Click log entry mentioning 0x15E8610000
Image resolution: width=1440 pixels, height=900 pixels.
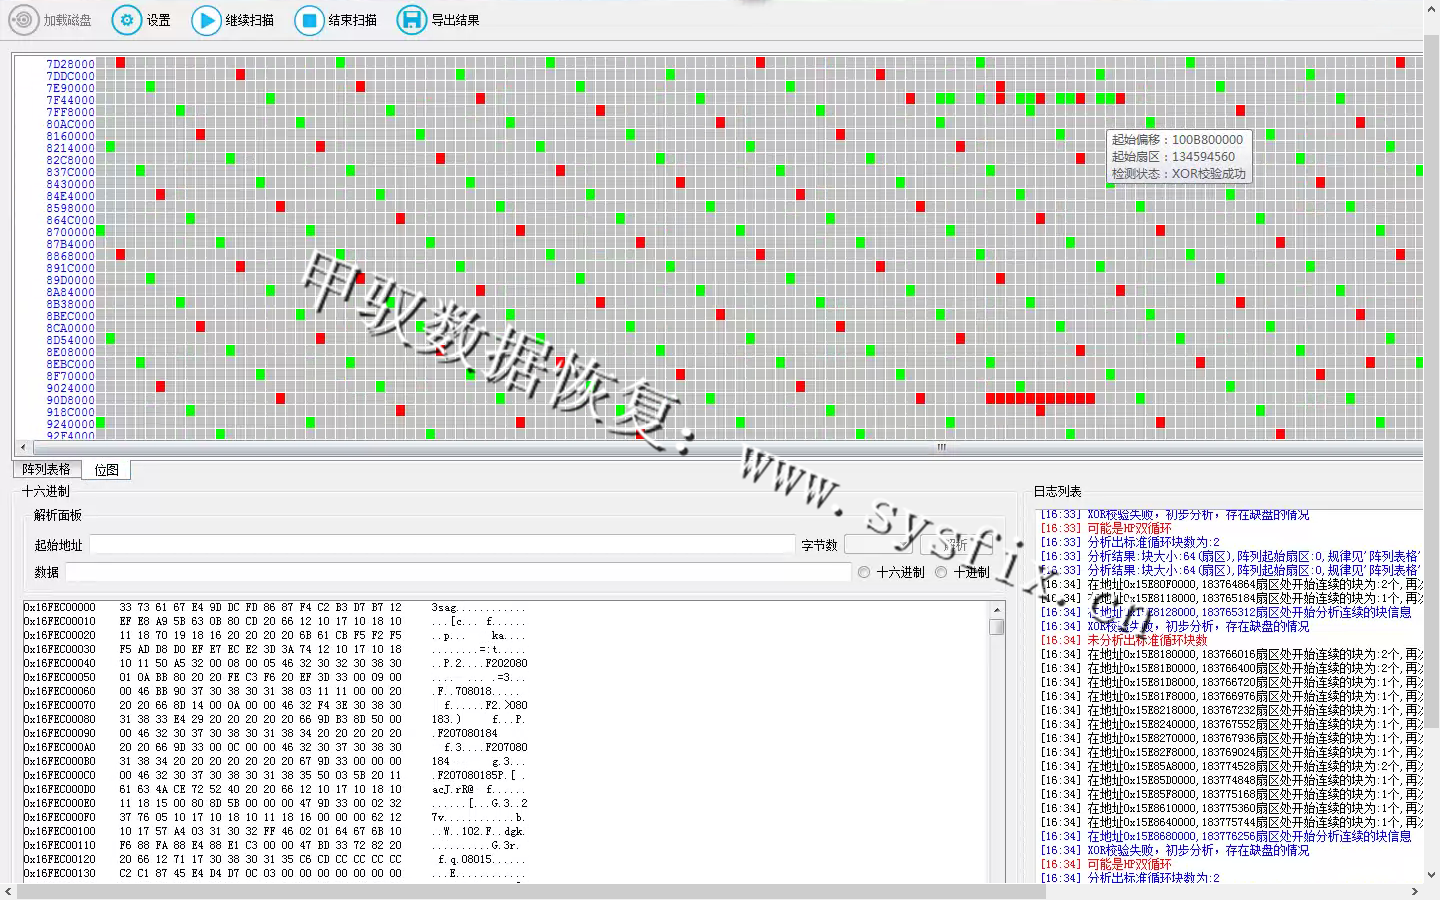coord(1231,808)
